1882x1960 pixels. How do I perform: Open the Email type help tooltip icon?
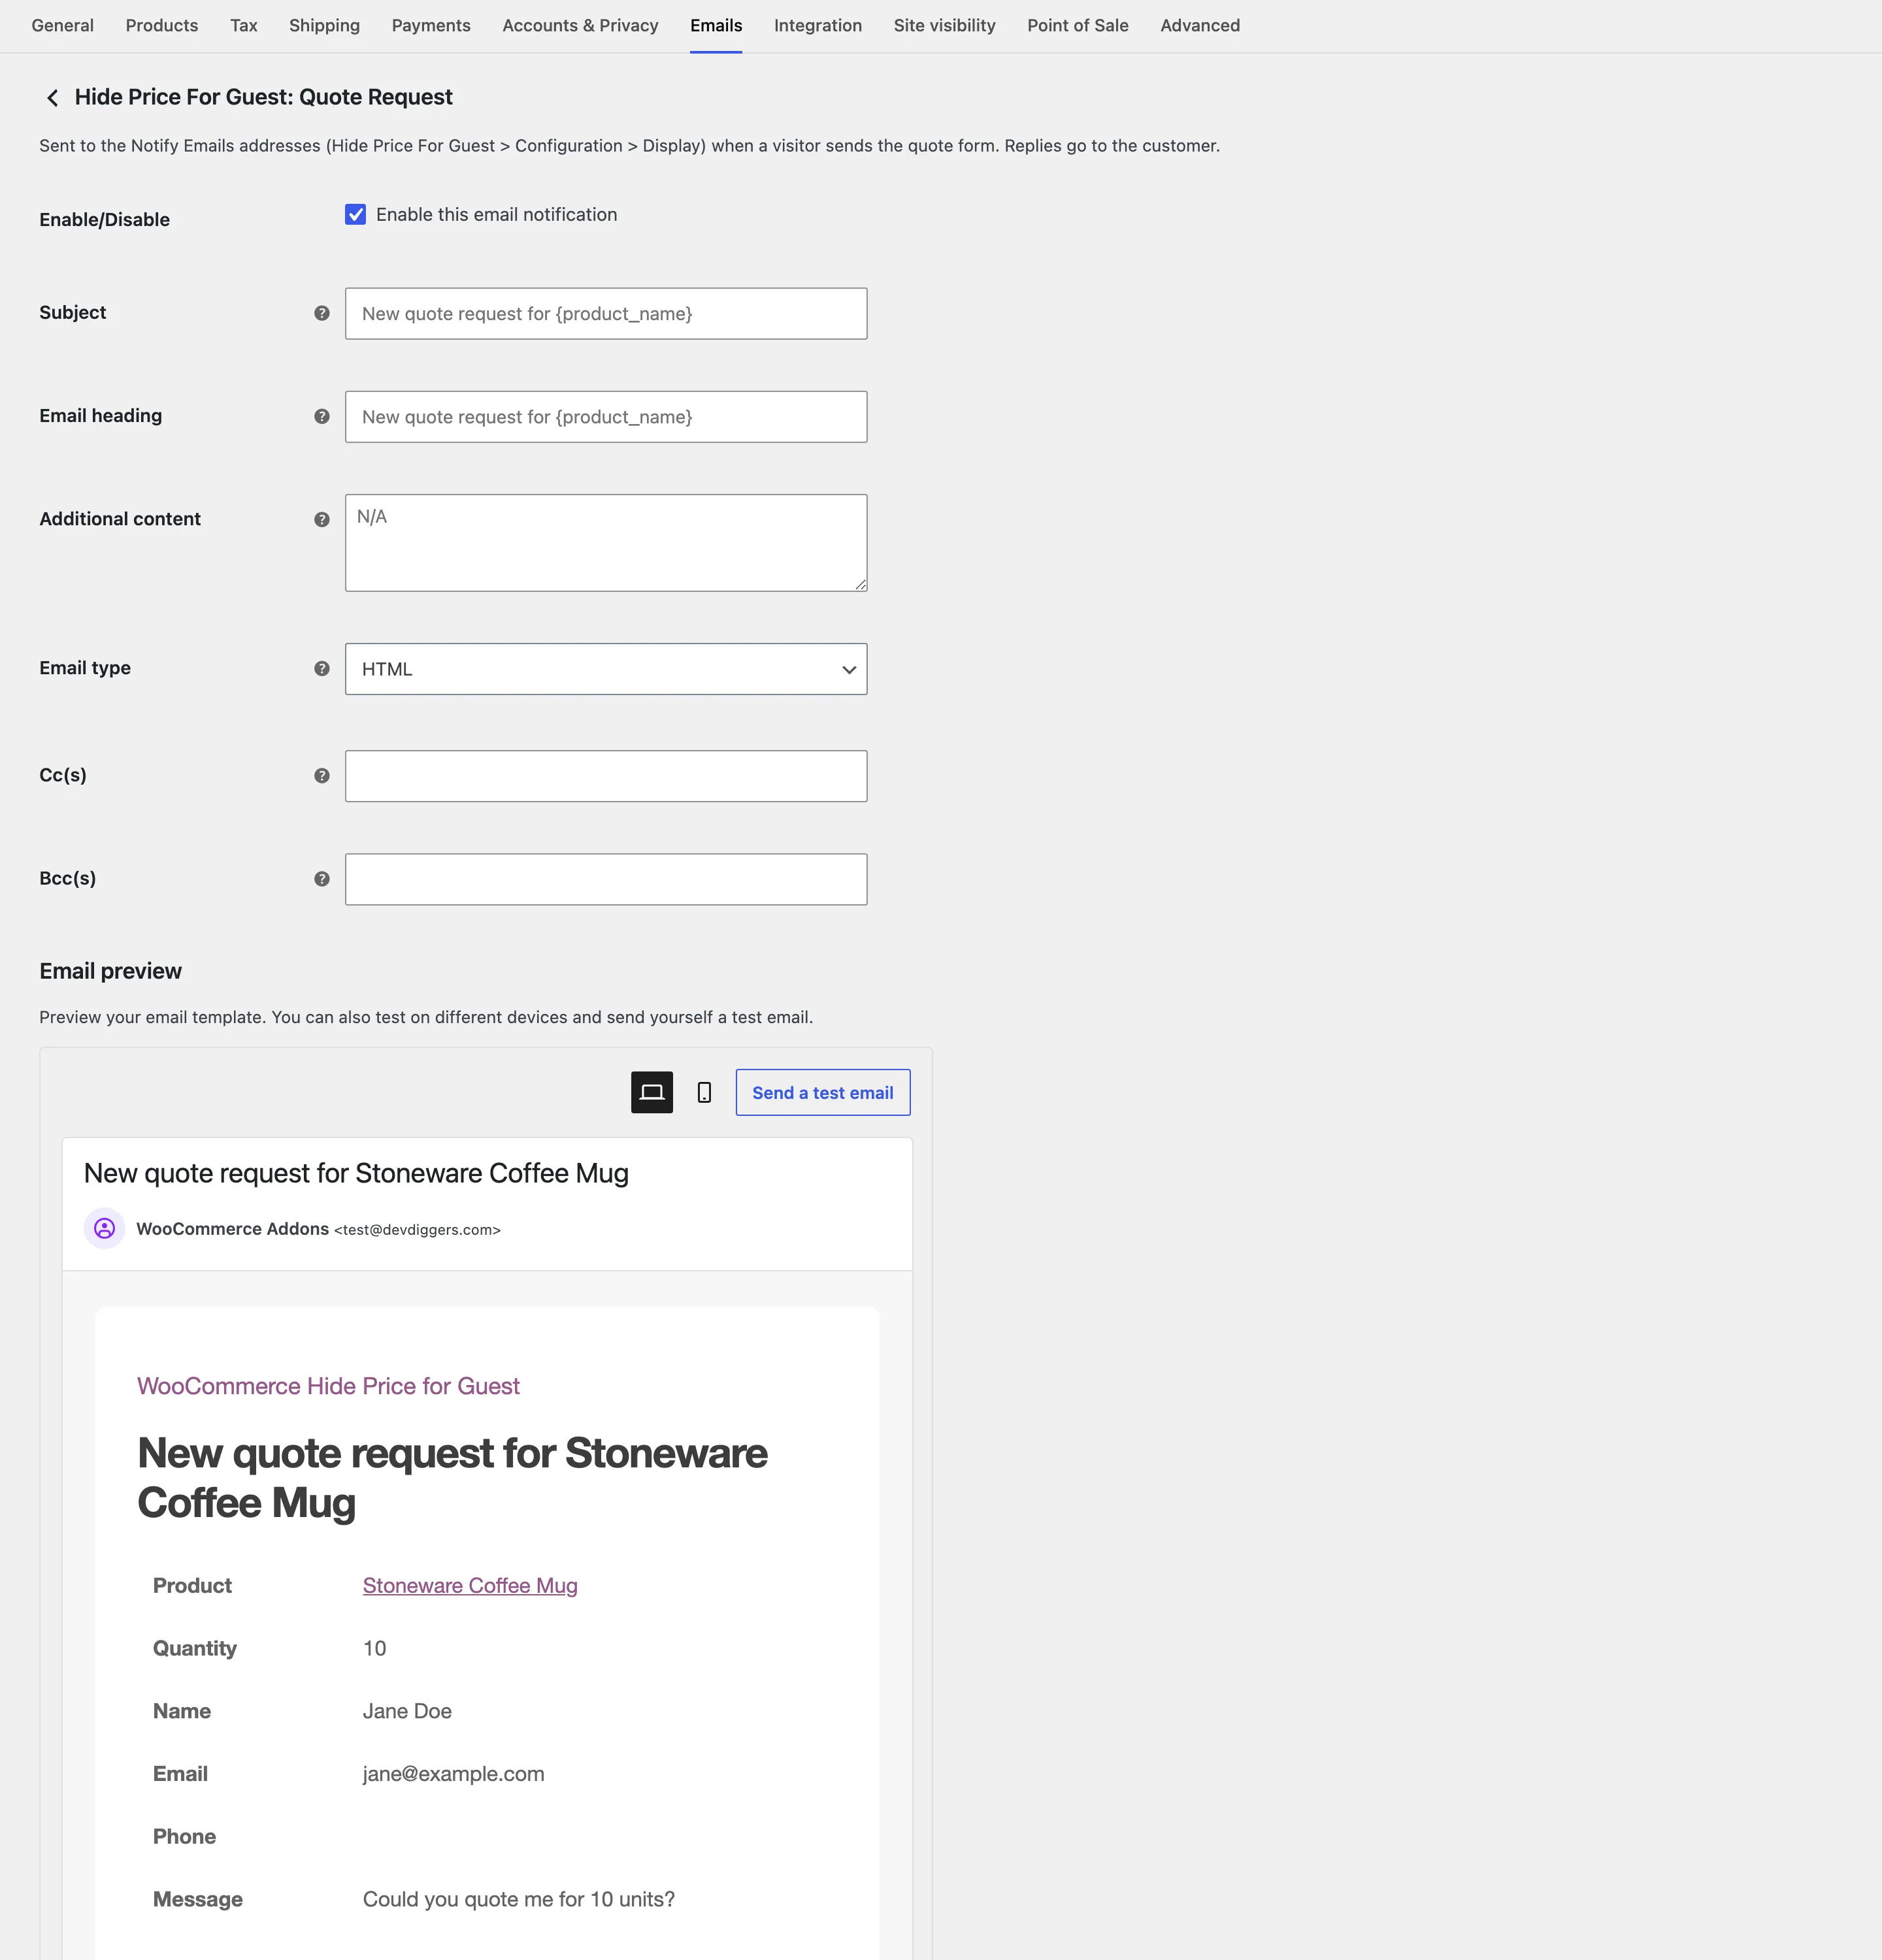tap(322, 668)
